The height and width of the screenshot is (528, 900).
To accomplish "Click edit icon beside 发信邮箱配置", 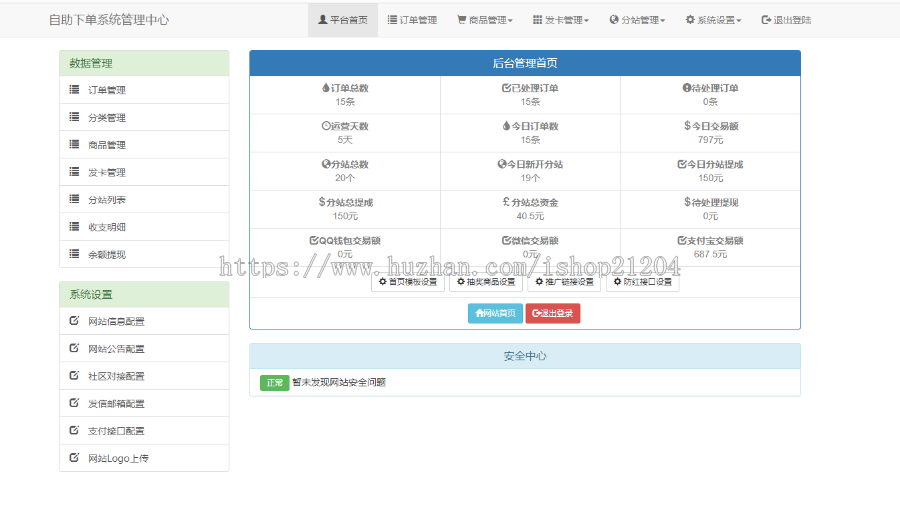I will 74,403.
